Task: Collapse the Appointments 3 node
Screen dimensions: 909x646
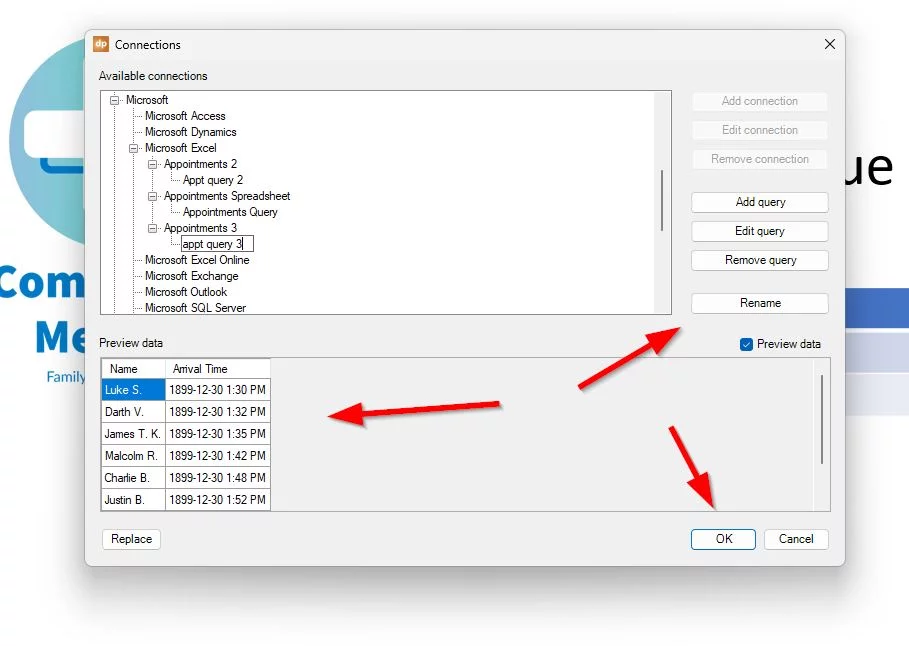Action: [x=153, y=228]
